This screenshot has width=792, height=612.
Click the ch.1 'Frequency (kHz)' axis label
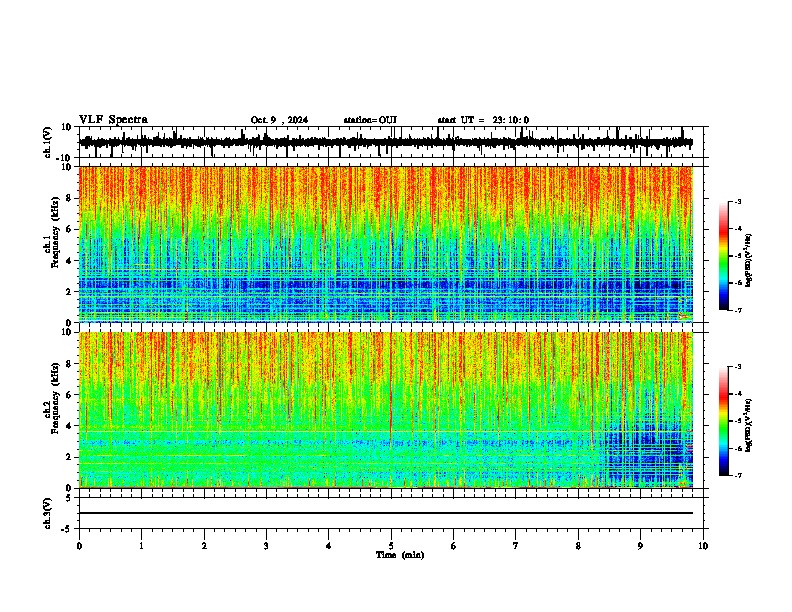point(55,232)
